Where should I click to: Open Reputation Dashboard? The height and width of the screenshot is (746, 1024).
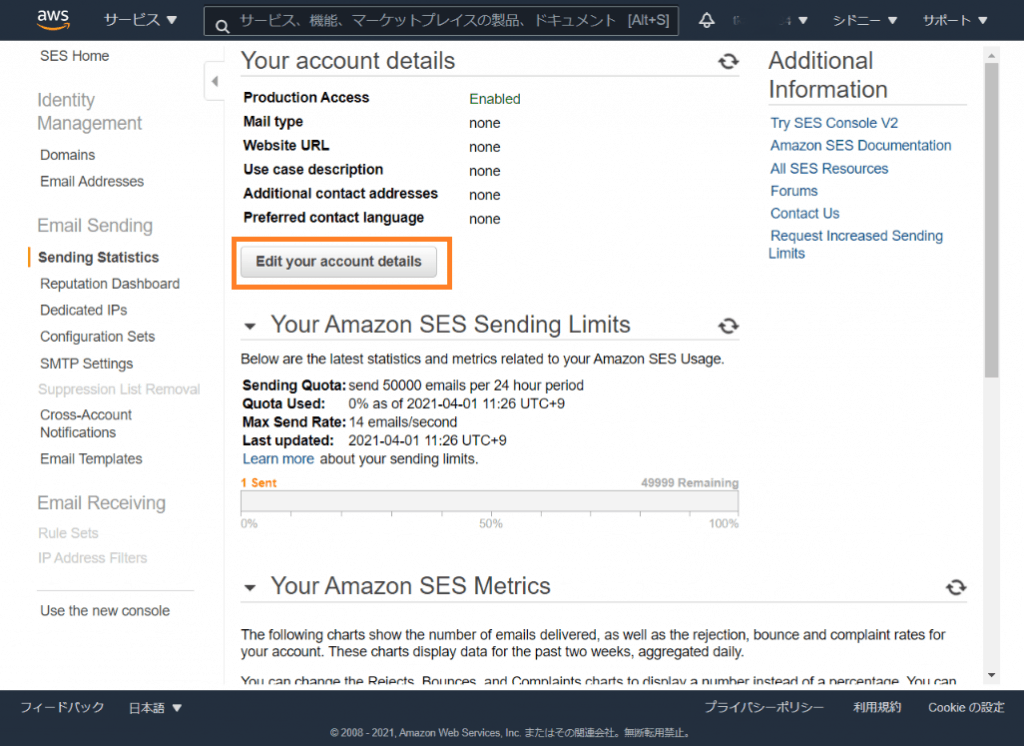pos(110,284)
